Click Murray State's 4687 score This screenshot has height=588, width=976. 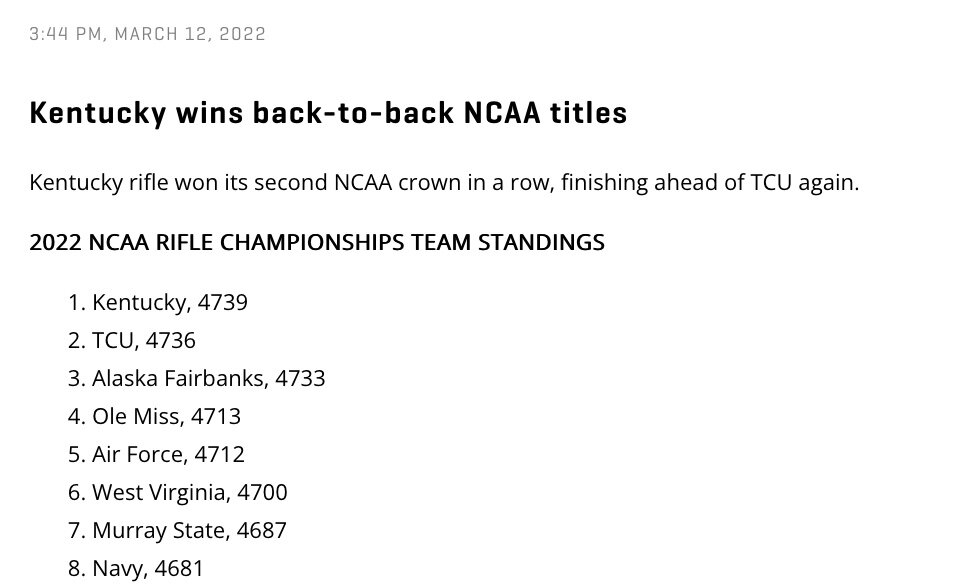[262, 530]
